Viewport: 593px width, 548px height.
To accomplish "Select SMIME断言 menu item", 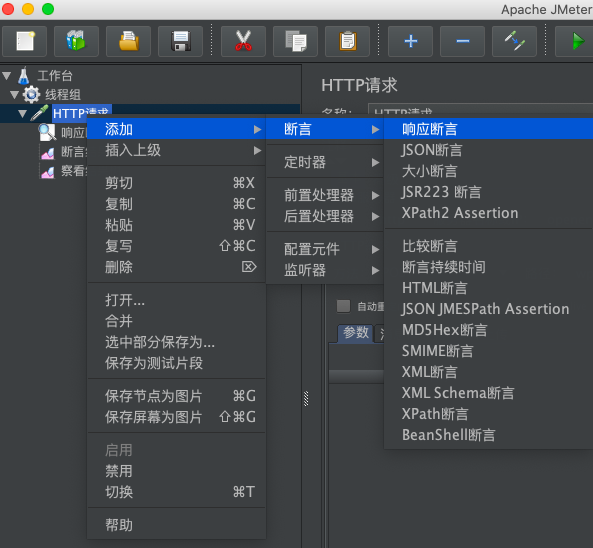I will (489, 351).
